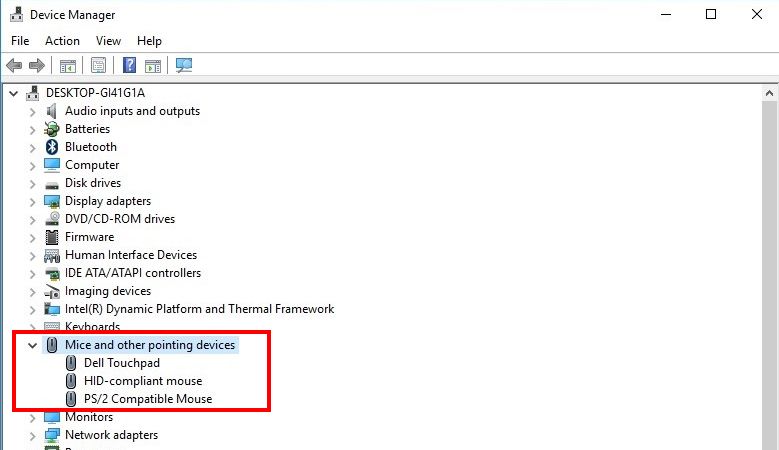Select Human Interface Devices label
Screen dimensions: 779x450
[131, 255]
